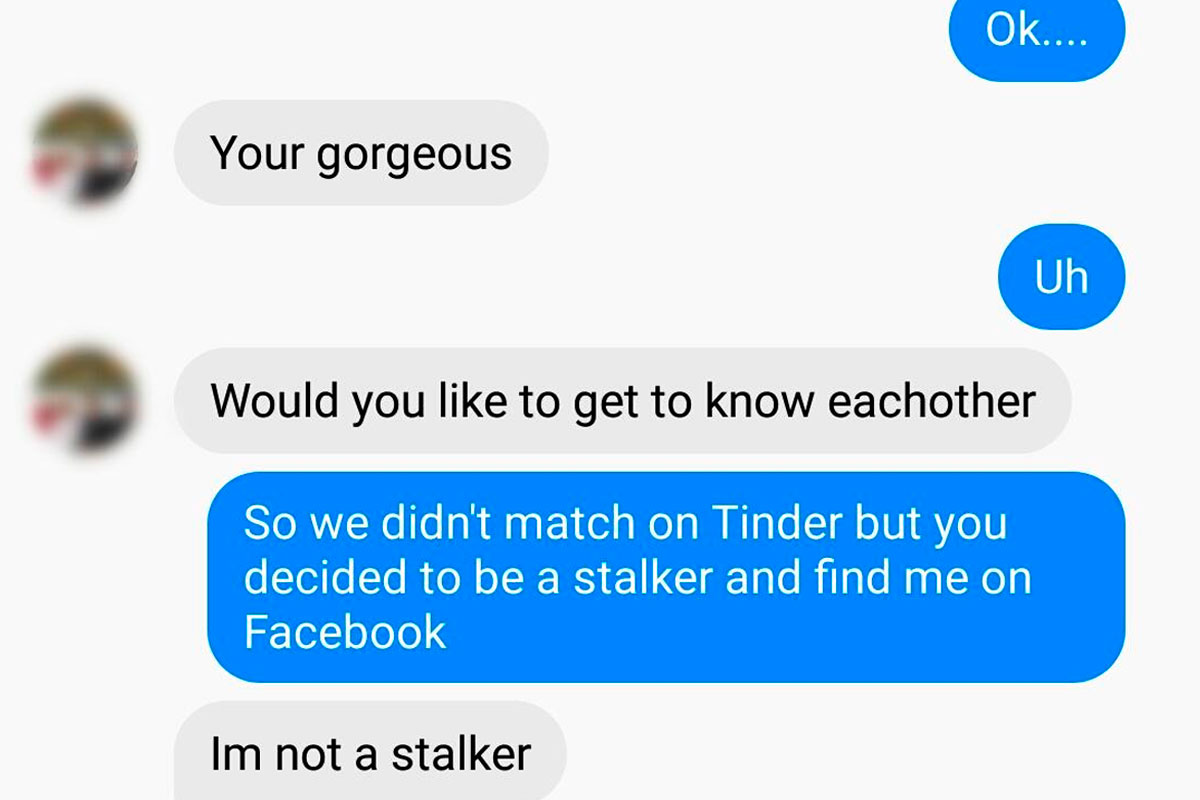1200x800 pixels.
Task: Select the "Ok...." sent message bubble
Action: coord(1037,34)
